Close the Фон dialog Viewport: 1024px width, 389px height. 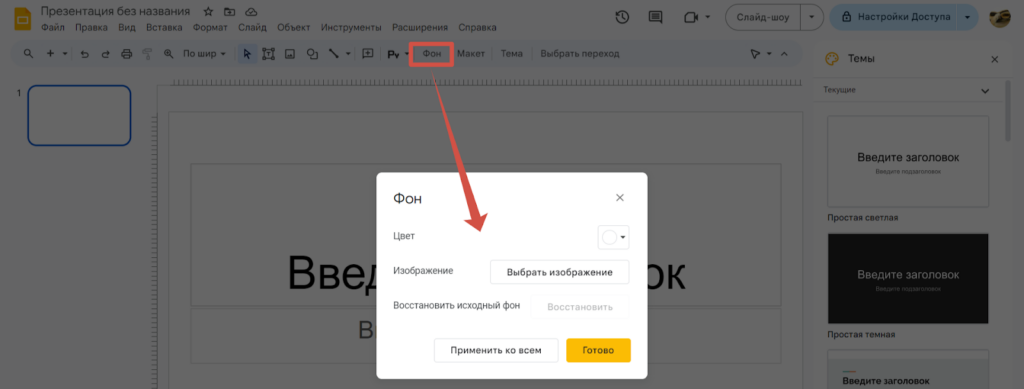(x=620, y=198)
